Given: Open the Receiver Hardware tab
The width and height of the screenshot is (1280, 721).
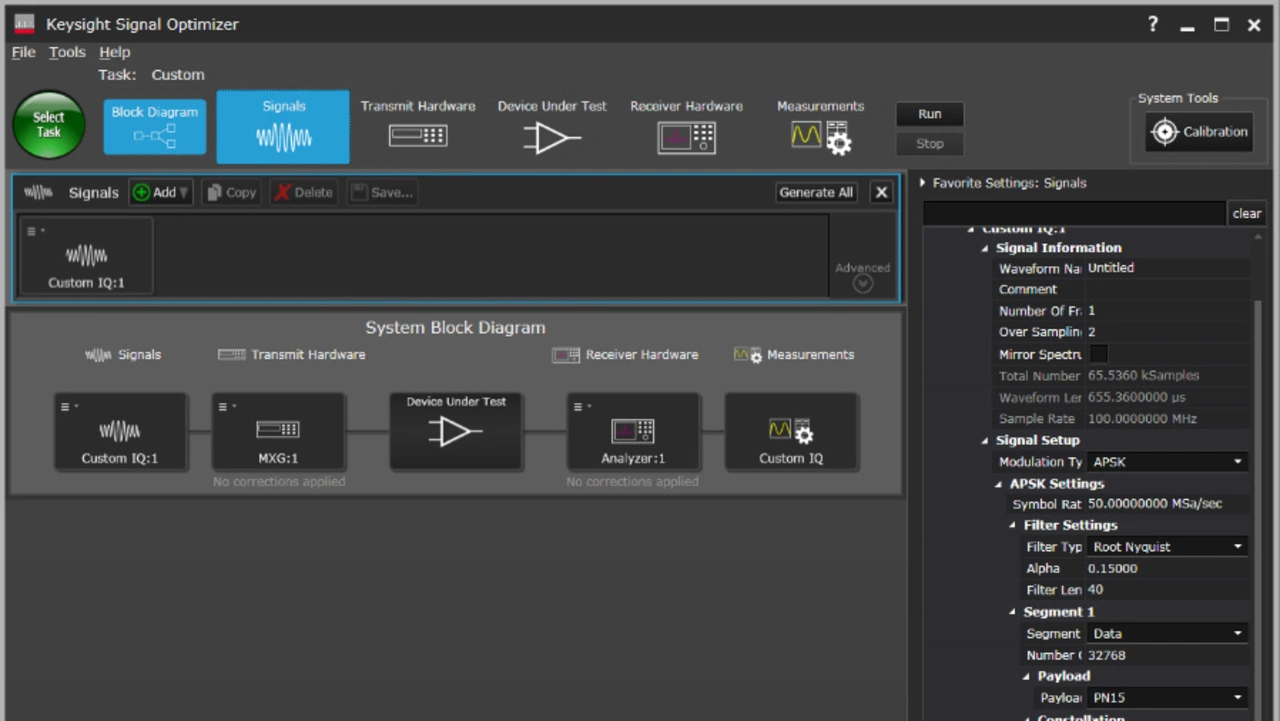Looking at the screenshot, I should pyautogui.click(x=686, y=126).
